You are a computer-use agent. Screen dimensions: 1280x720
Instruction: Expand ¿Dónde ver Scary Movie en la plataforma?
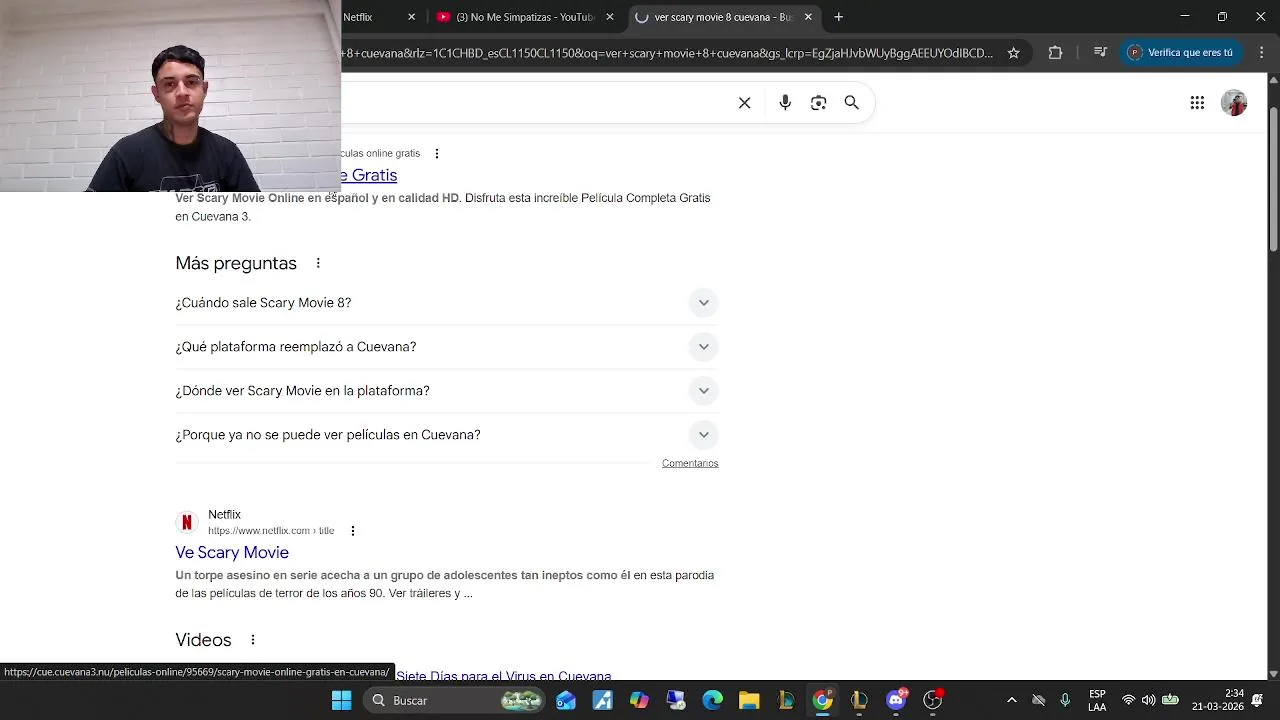(447, 391)
